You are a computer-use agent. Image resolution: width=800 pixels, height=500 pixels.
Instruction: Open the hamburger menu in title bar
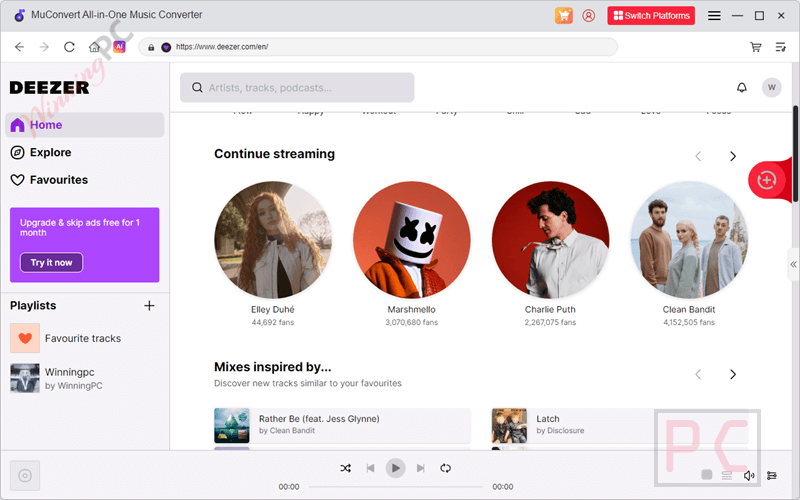click(714, 15)
